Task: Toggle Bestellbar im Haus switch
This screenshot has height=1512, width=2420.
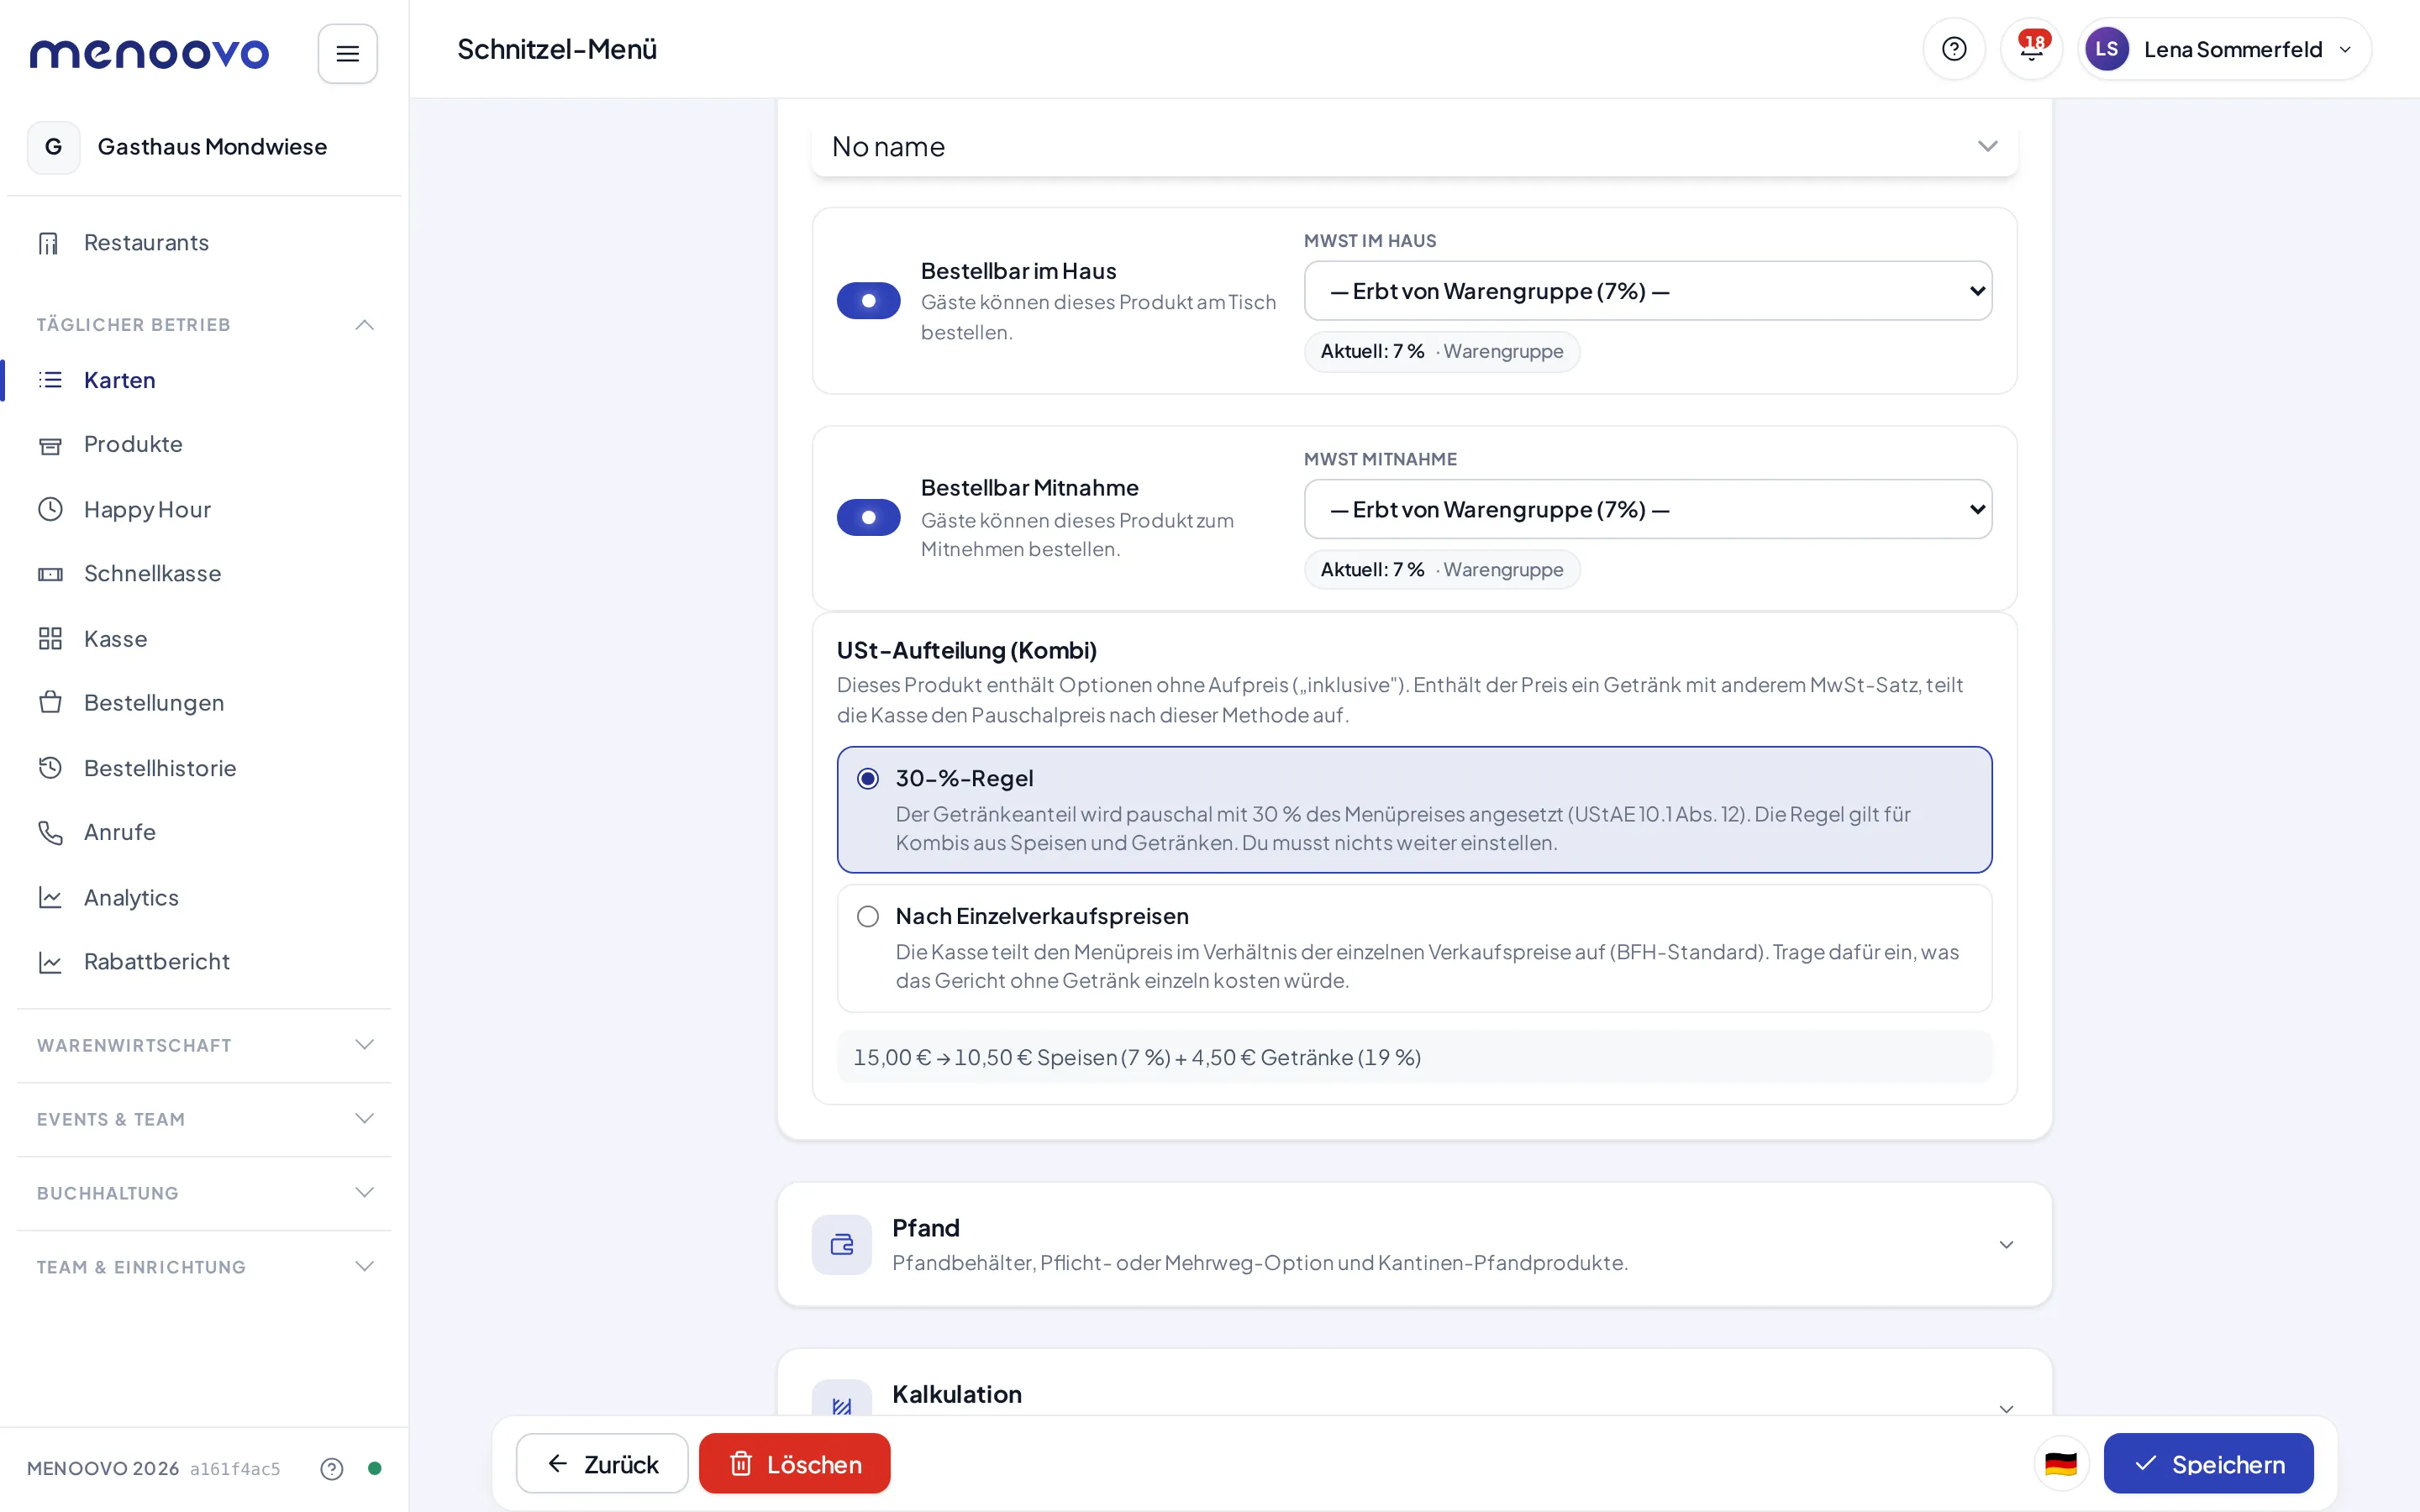Action: pyautogui.click(x=868, y=301)
